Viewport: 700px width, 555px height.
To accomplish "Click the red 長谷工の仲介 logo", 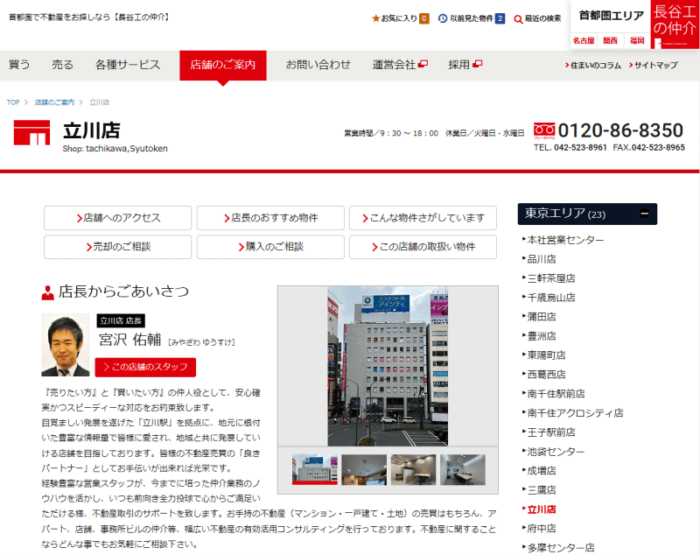I will (x=675, y=24).
